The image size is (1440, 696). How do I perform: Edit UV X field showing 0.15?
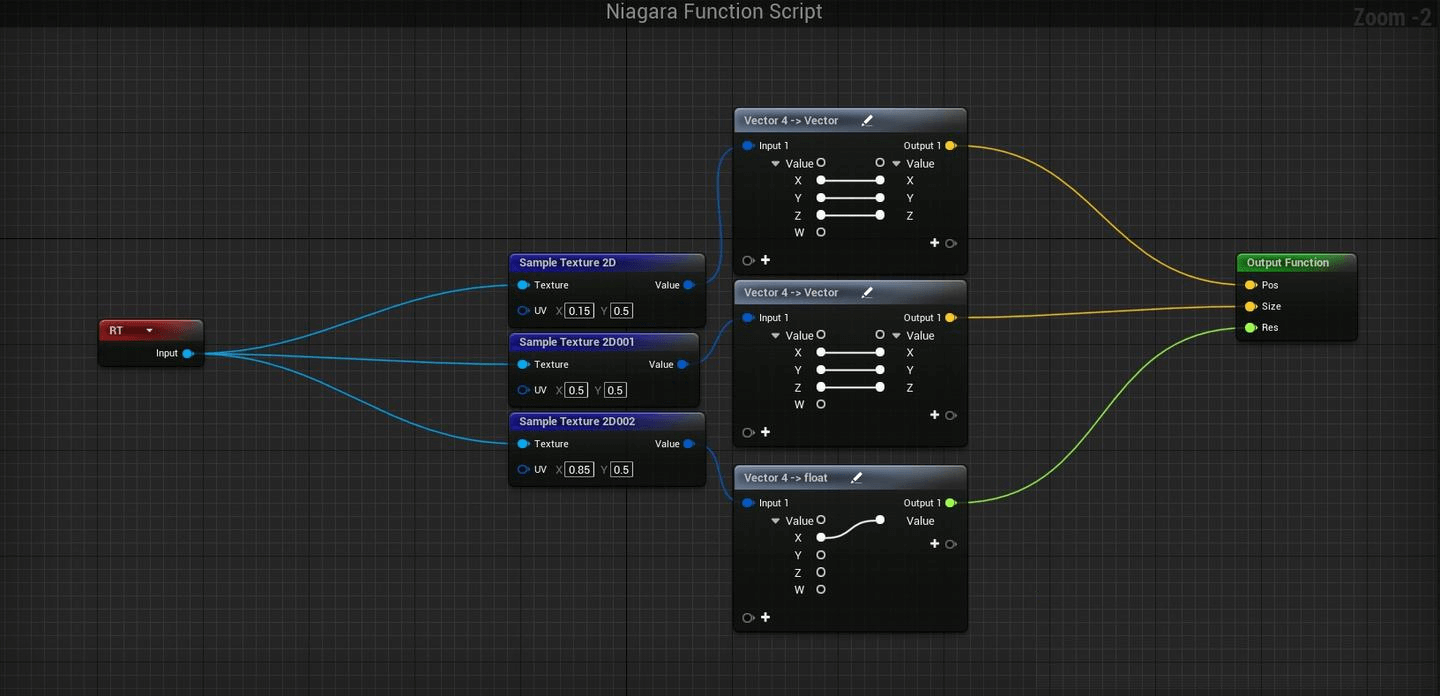[x=579, y=311]
